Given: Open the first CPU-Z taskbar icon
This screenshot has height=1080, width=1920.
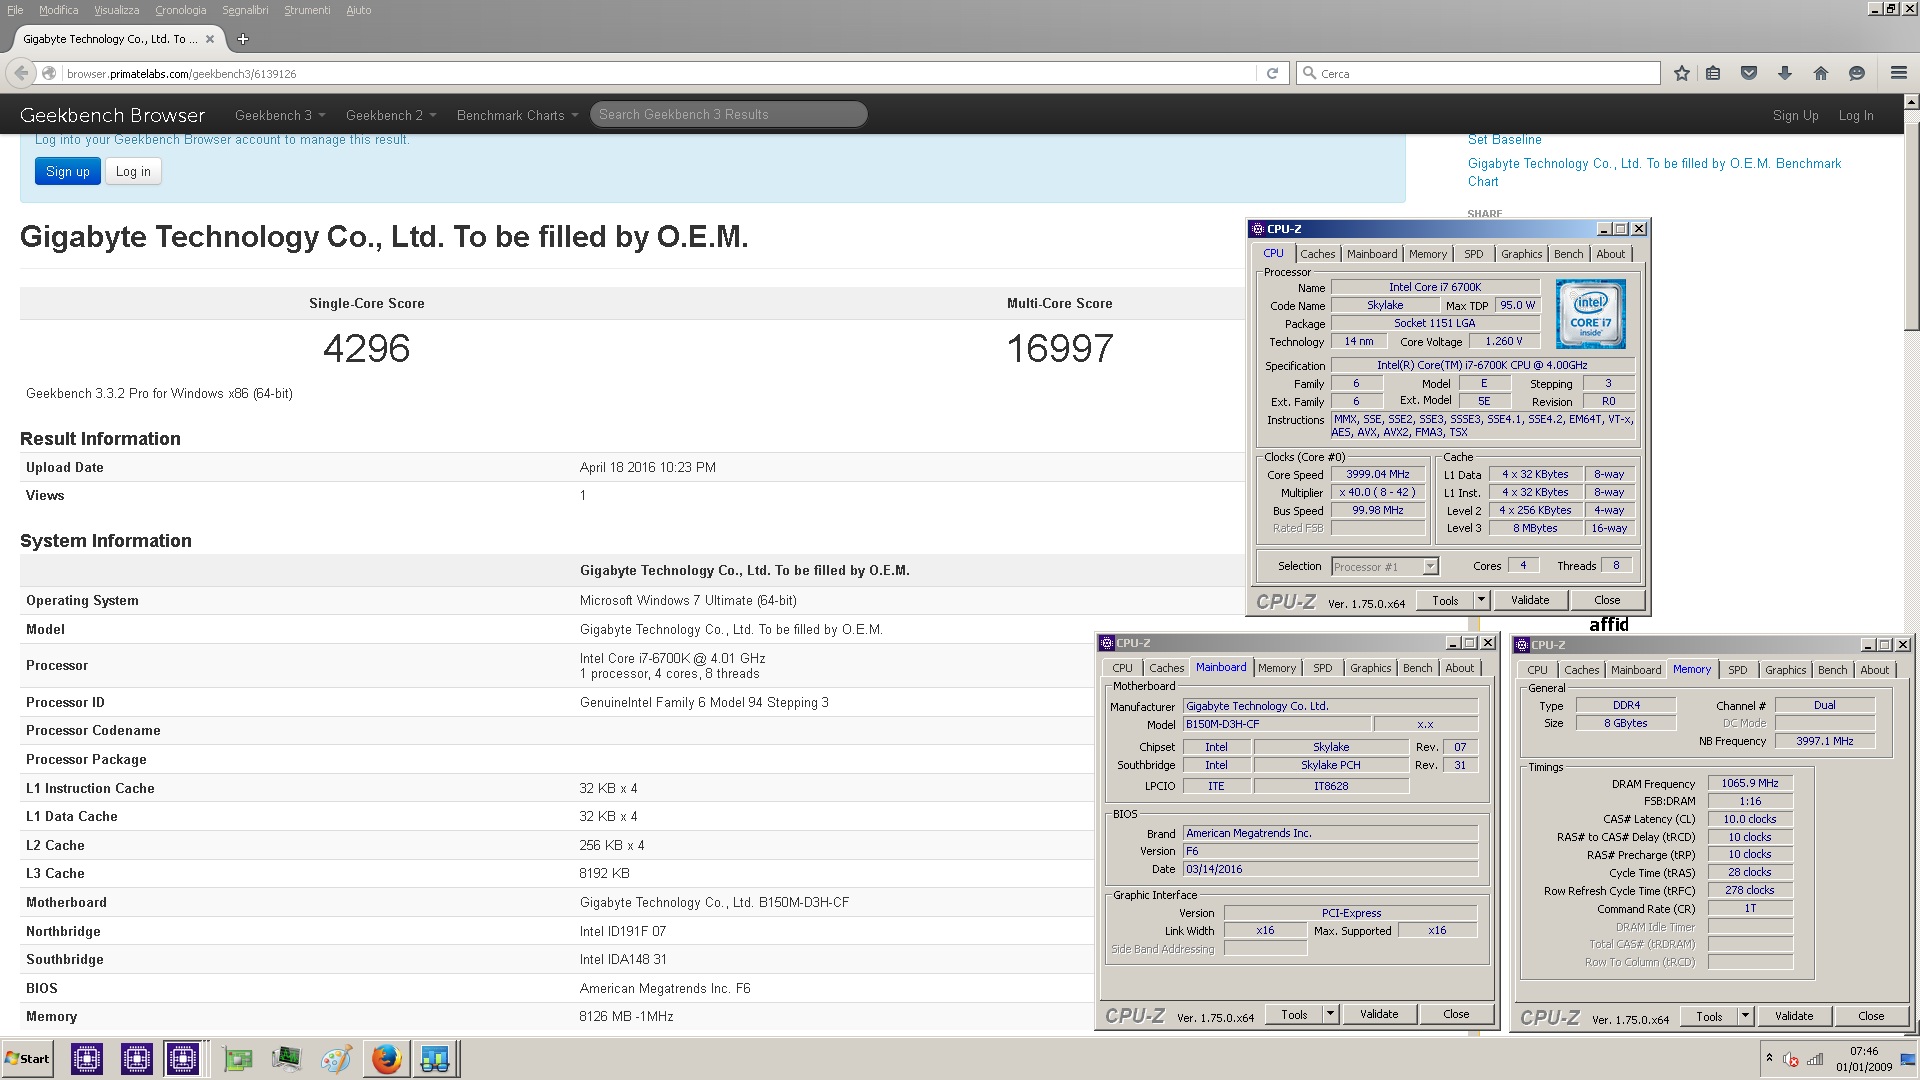Looking at the screenshot, I should pyautogui.click(x=87, y=1058).
